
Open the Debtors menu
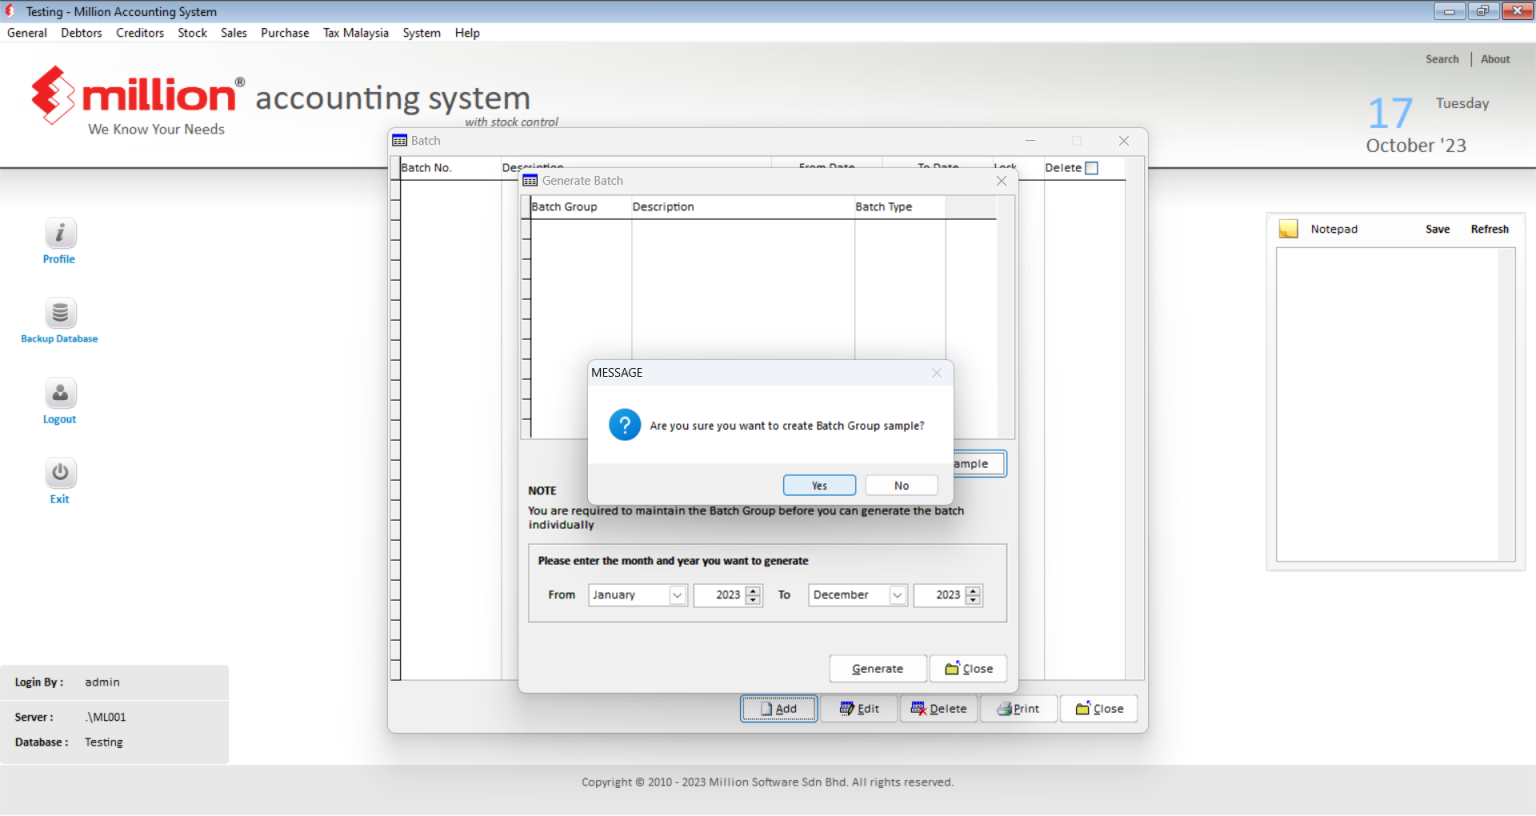[x=81, y=32]
